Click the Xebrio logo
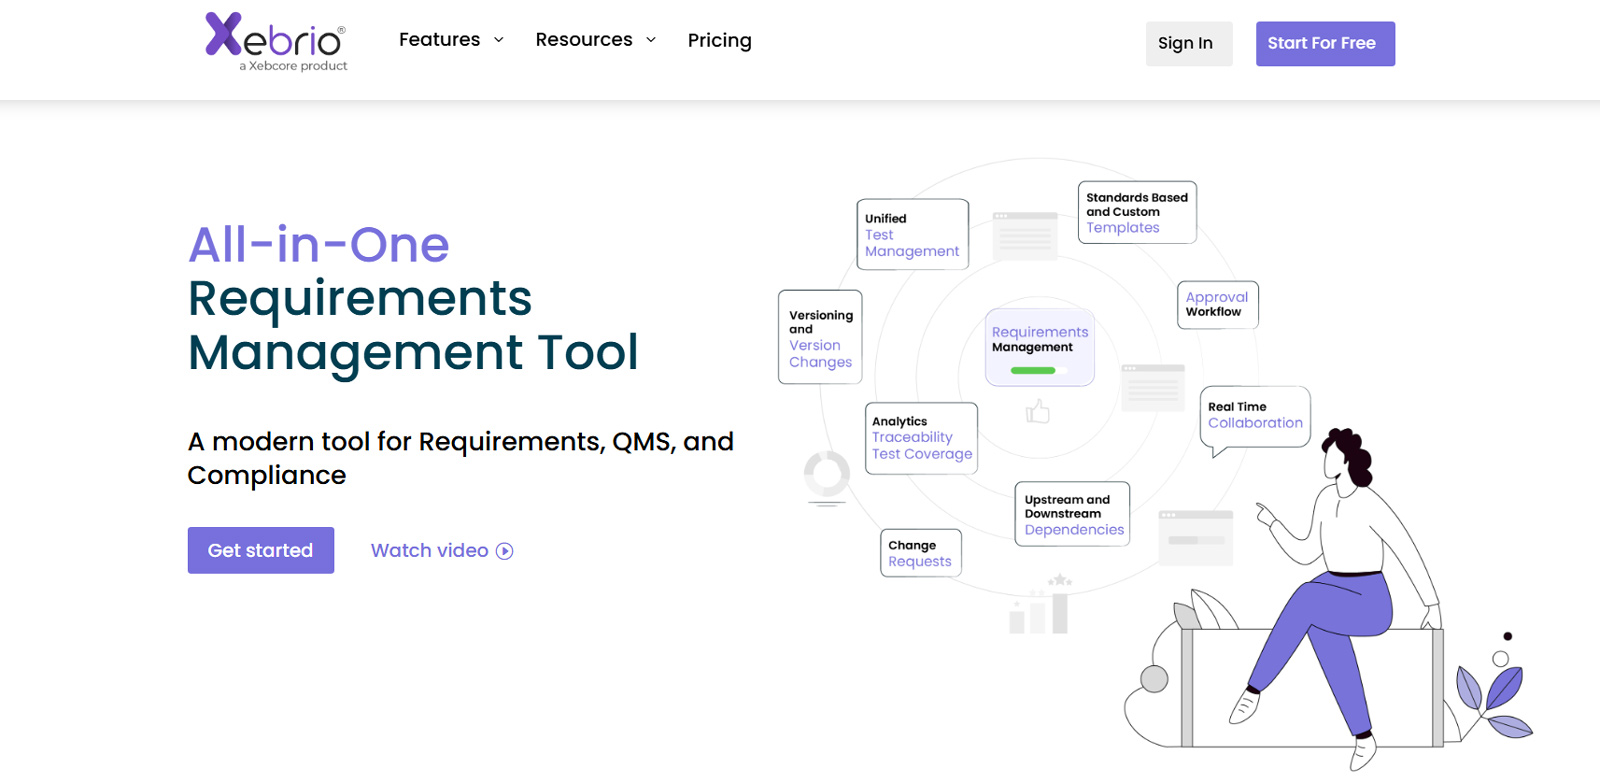 pos(276,42)
